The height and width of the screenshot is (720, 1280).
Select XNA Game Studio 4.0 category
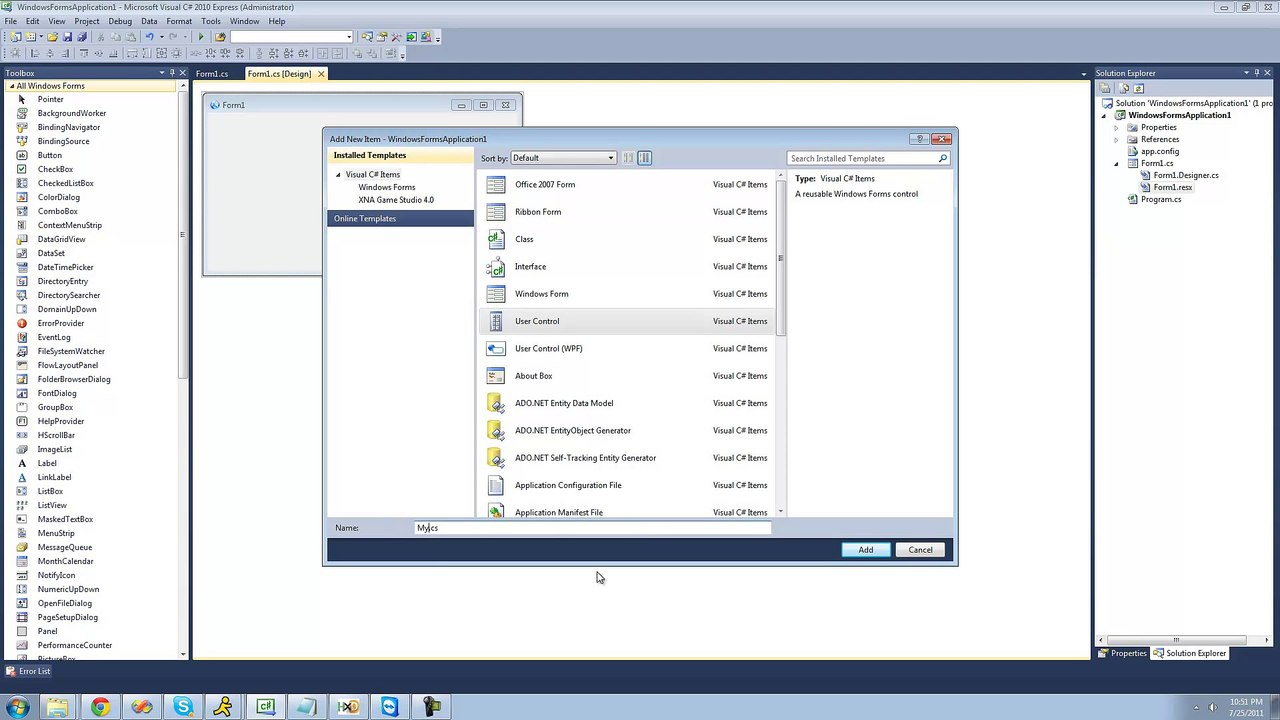[396, 200]
